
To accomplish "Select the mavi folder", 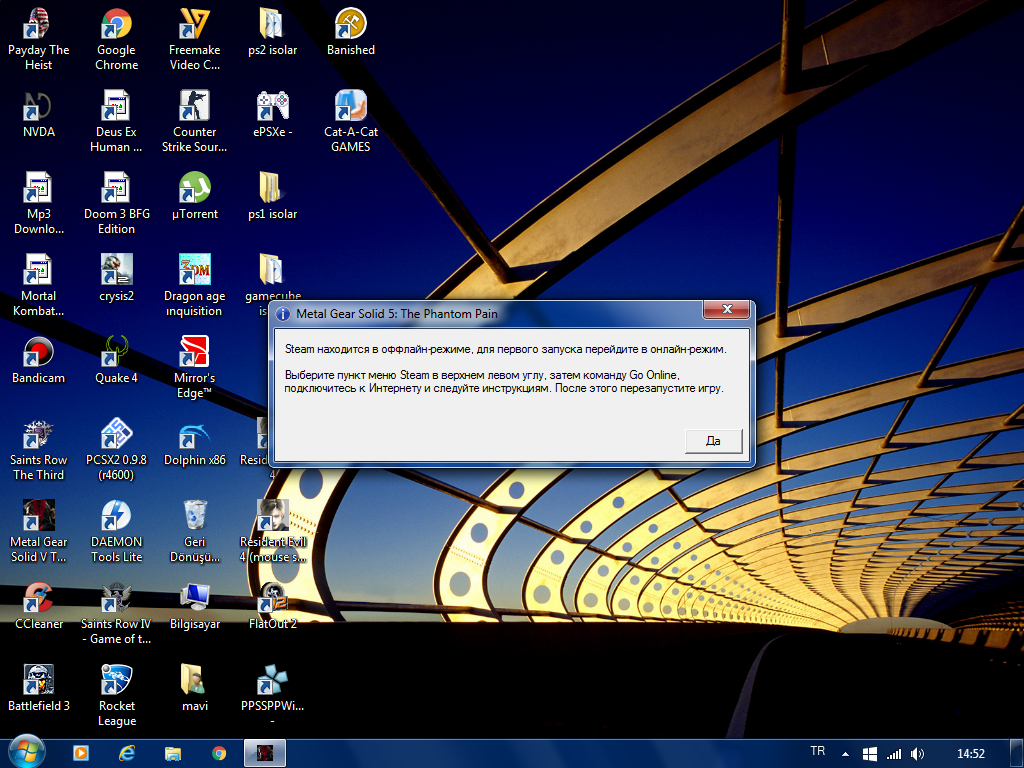I will [x=195, y=689].
